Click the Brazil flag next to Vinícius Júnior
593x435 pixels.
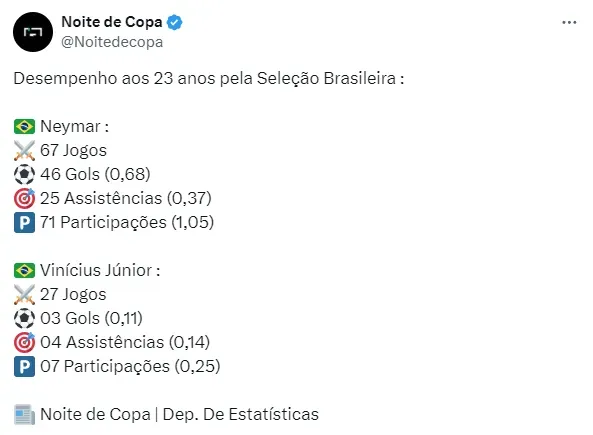(24, 270)
